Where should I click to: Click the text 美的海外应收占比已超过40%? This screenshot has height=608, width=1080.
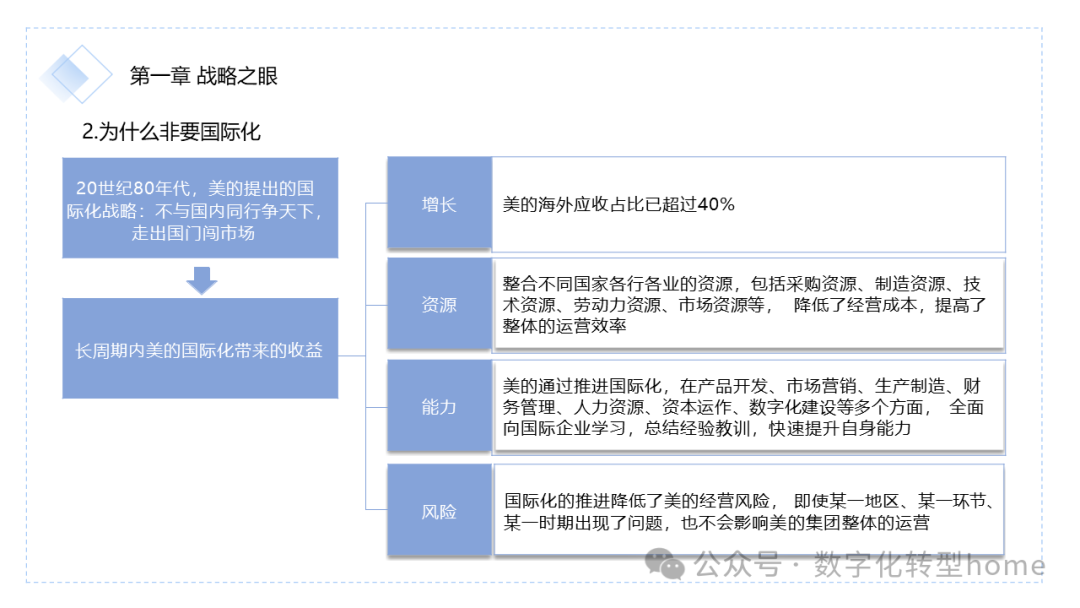coord(619,205)
